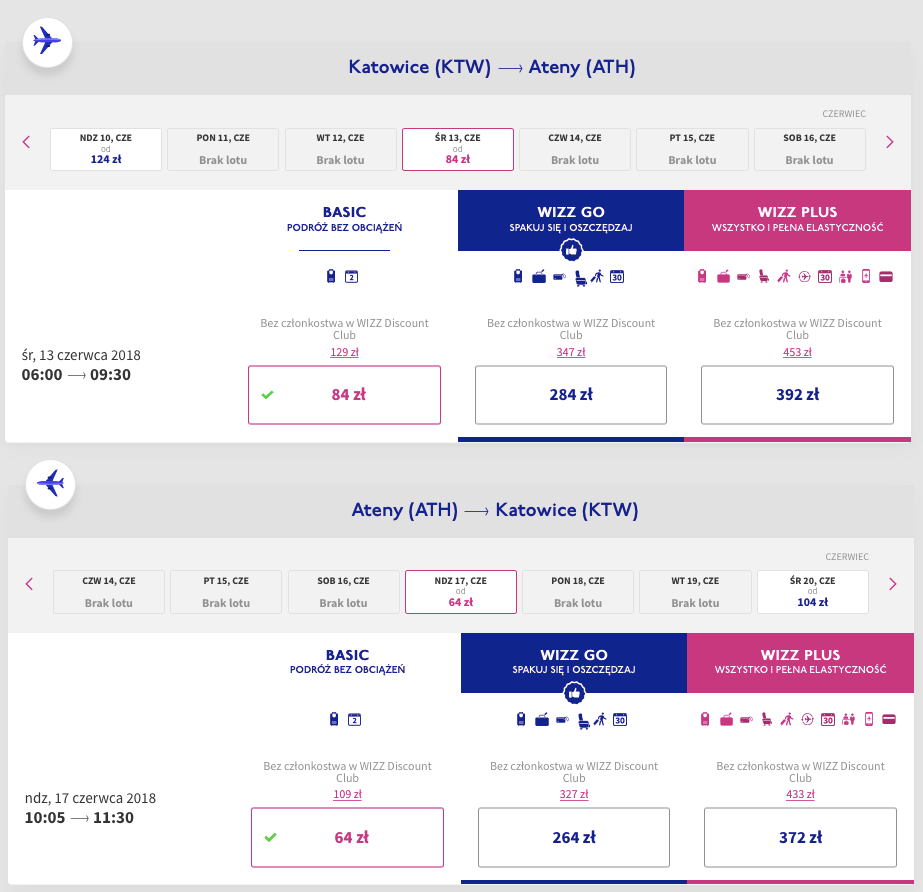Click the outbound Wizz Plus header banner
This screenshot has height=892, width=923.
click(x=797, y=220)
